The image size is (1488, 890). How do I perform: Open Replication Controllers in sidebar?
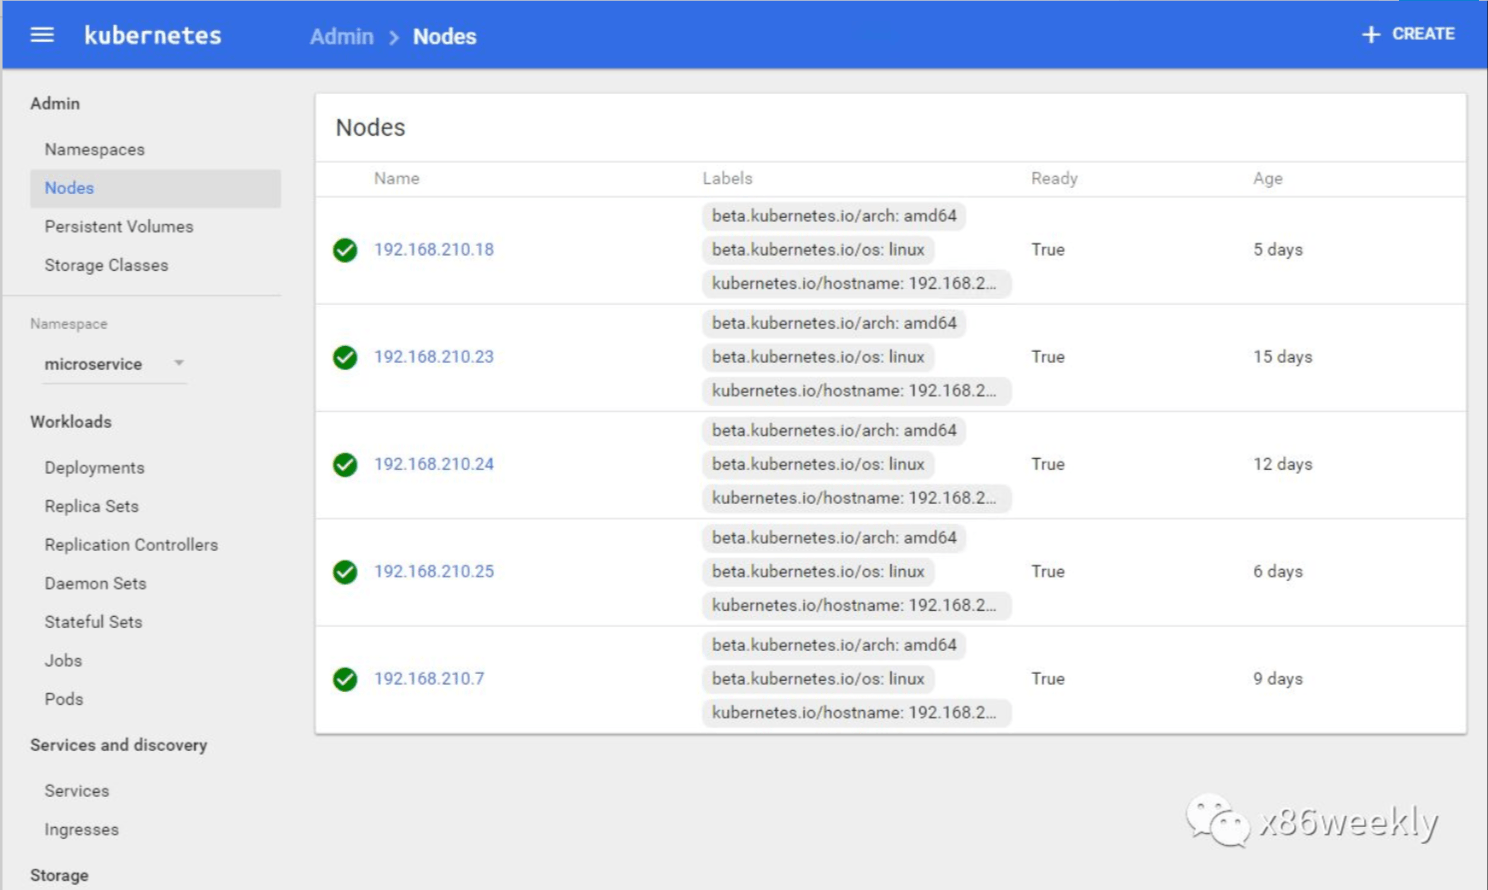pyautogui.click(x=131, y=545)
